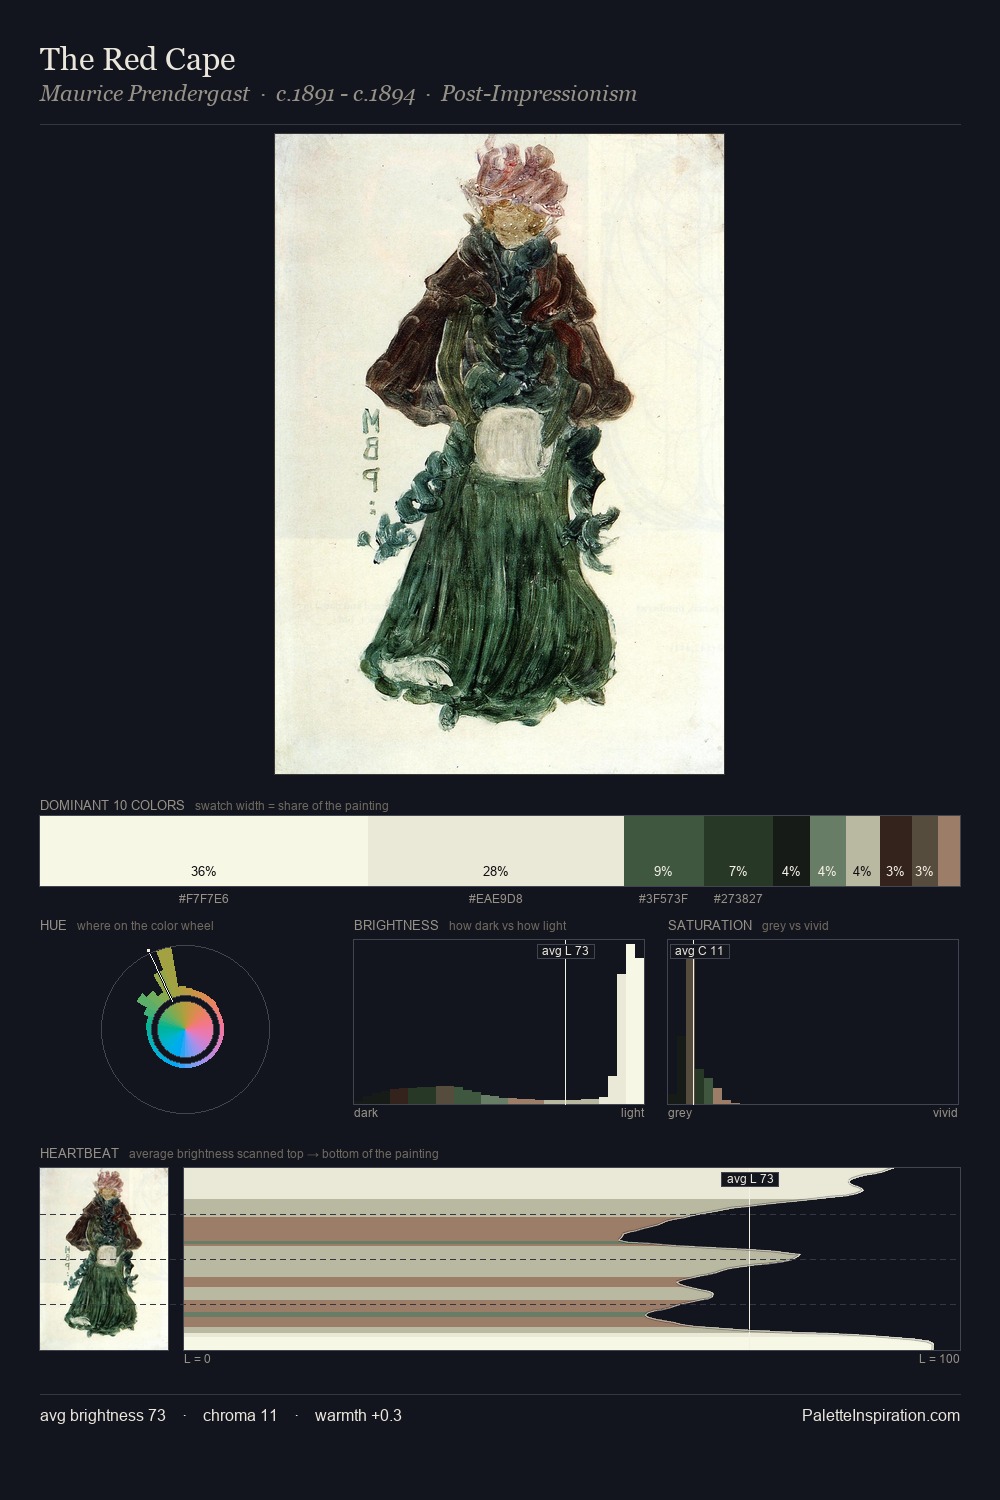Click the HUE section heading
Image resolution: width=1000 pixels, height=1500 pixels.
53,925
